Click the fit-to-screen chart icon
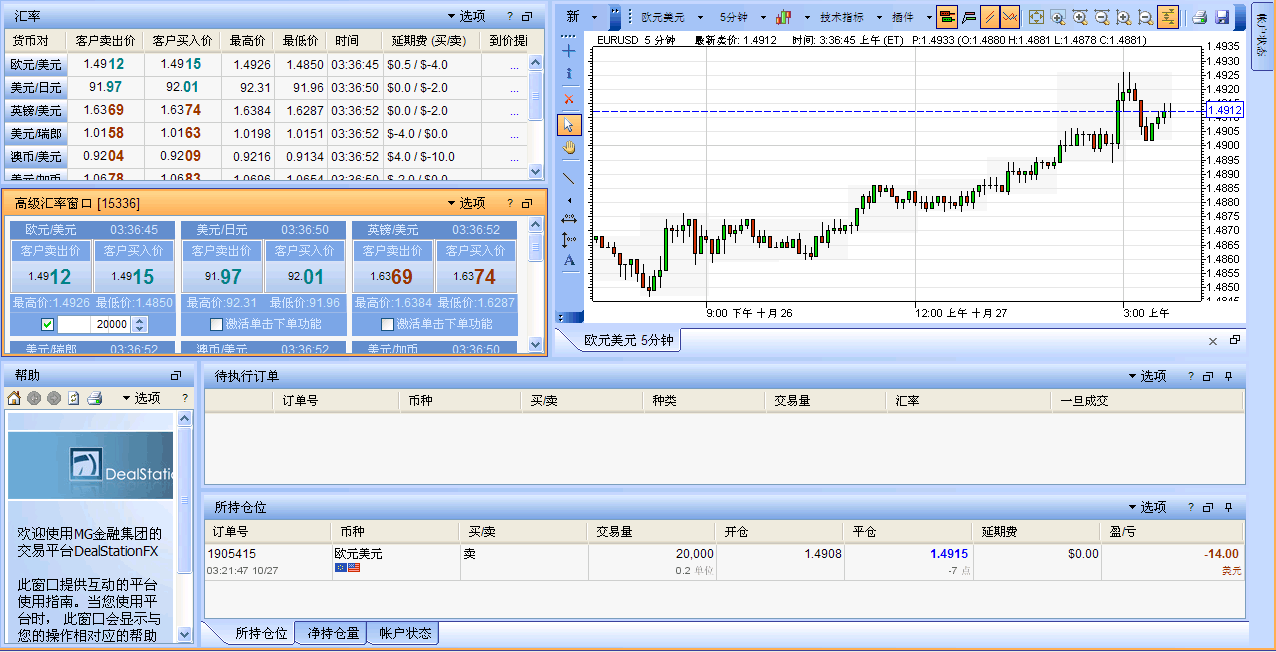Image resolution: width=1276 pixels, height=652 pixels. pos(1036,17)
